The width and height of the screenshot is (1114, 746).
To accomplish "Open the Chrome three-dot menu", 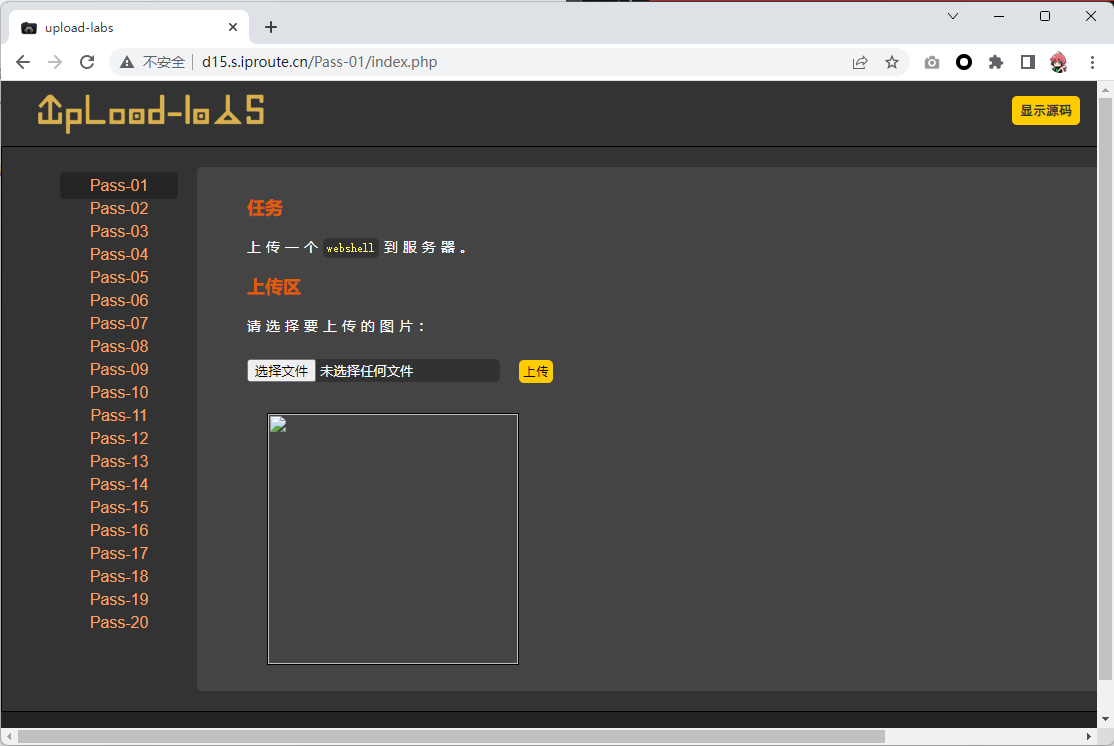I will tap(1092, 62).
